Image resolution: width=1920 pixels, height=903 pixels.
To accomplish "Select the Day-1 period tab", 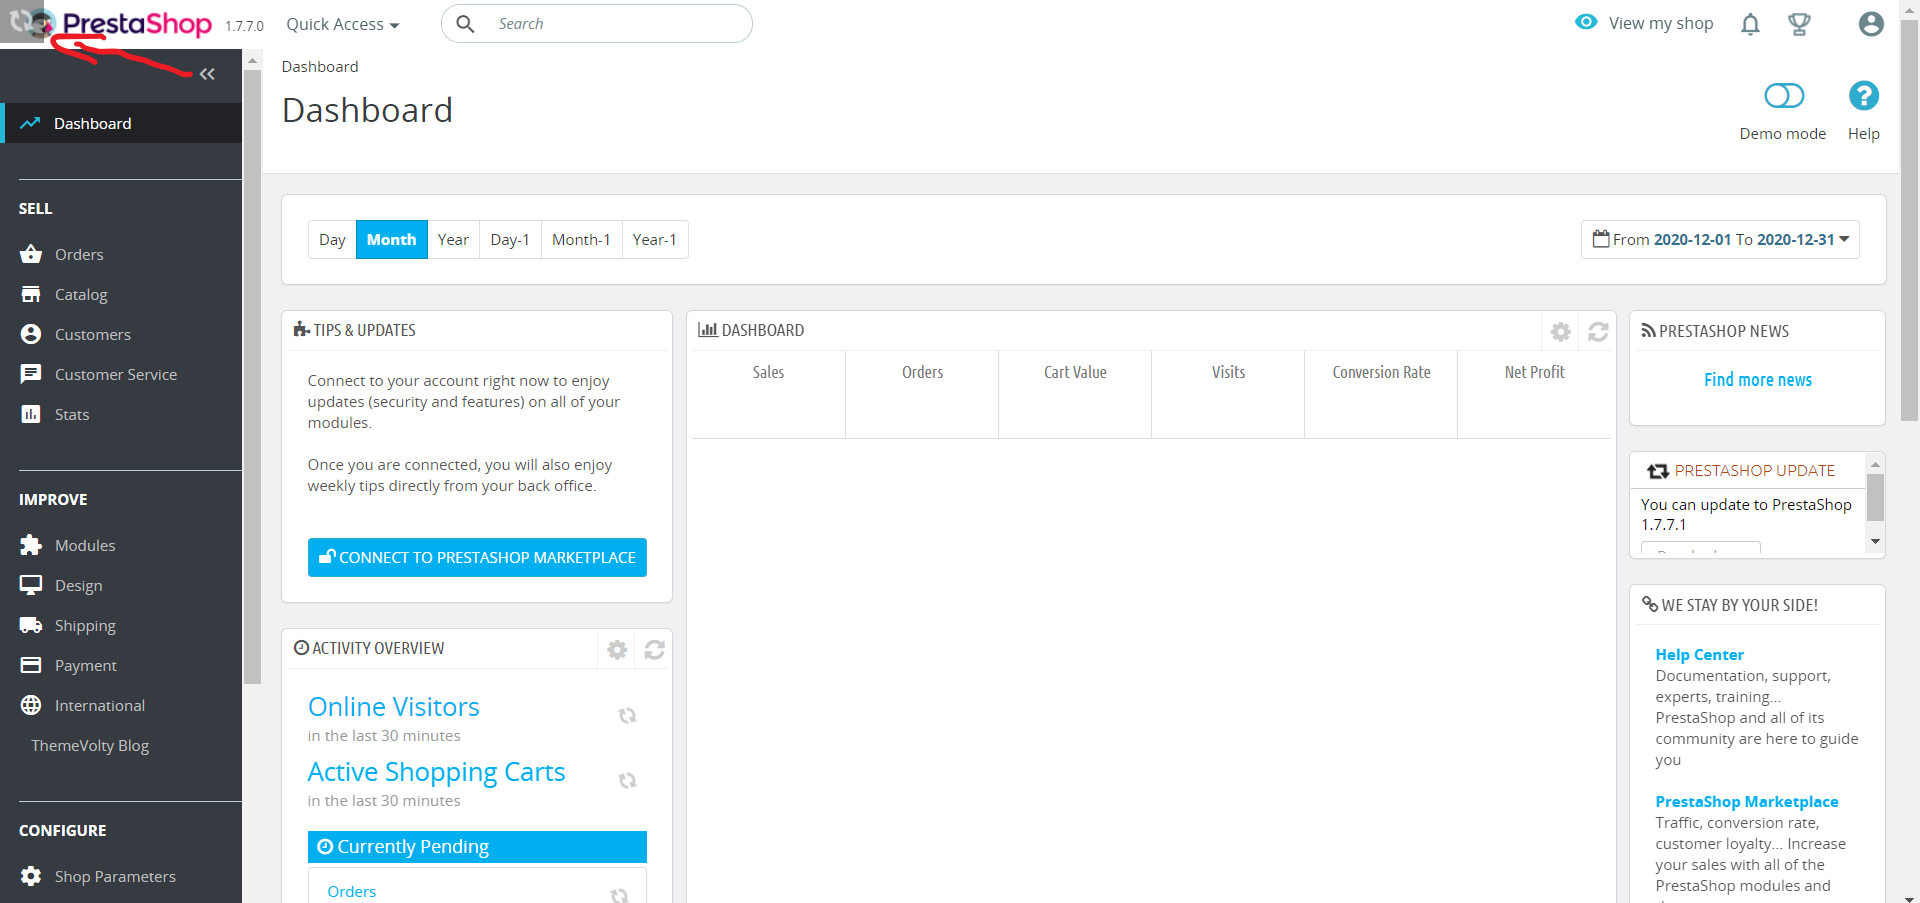I will tap(510, 240).
